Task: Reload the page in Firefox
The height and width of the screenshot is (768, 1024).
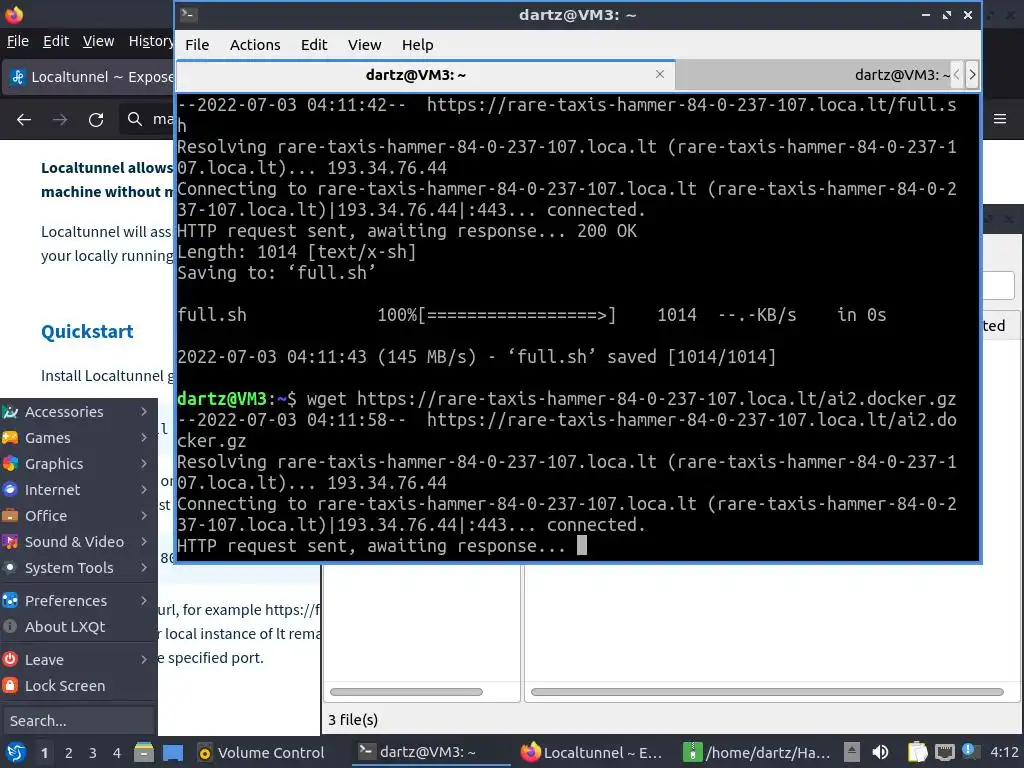Action: coord(96,120)
